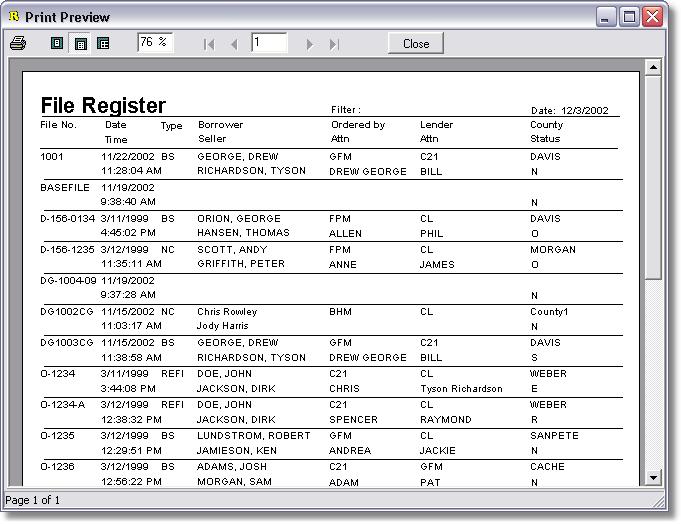The image size is (681, 524).
Task: Click the BASEFILE file number
Action: [x=65, y=188]
